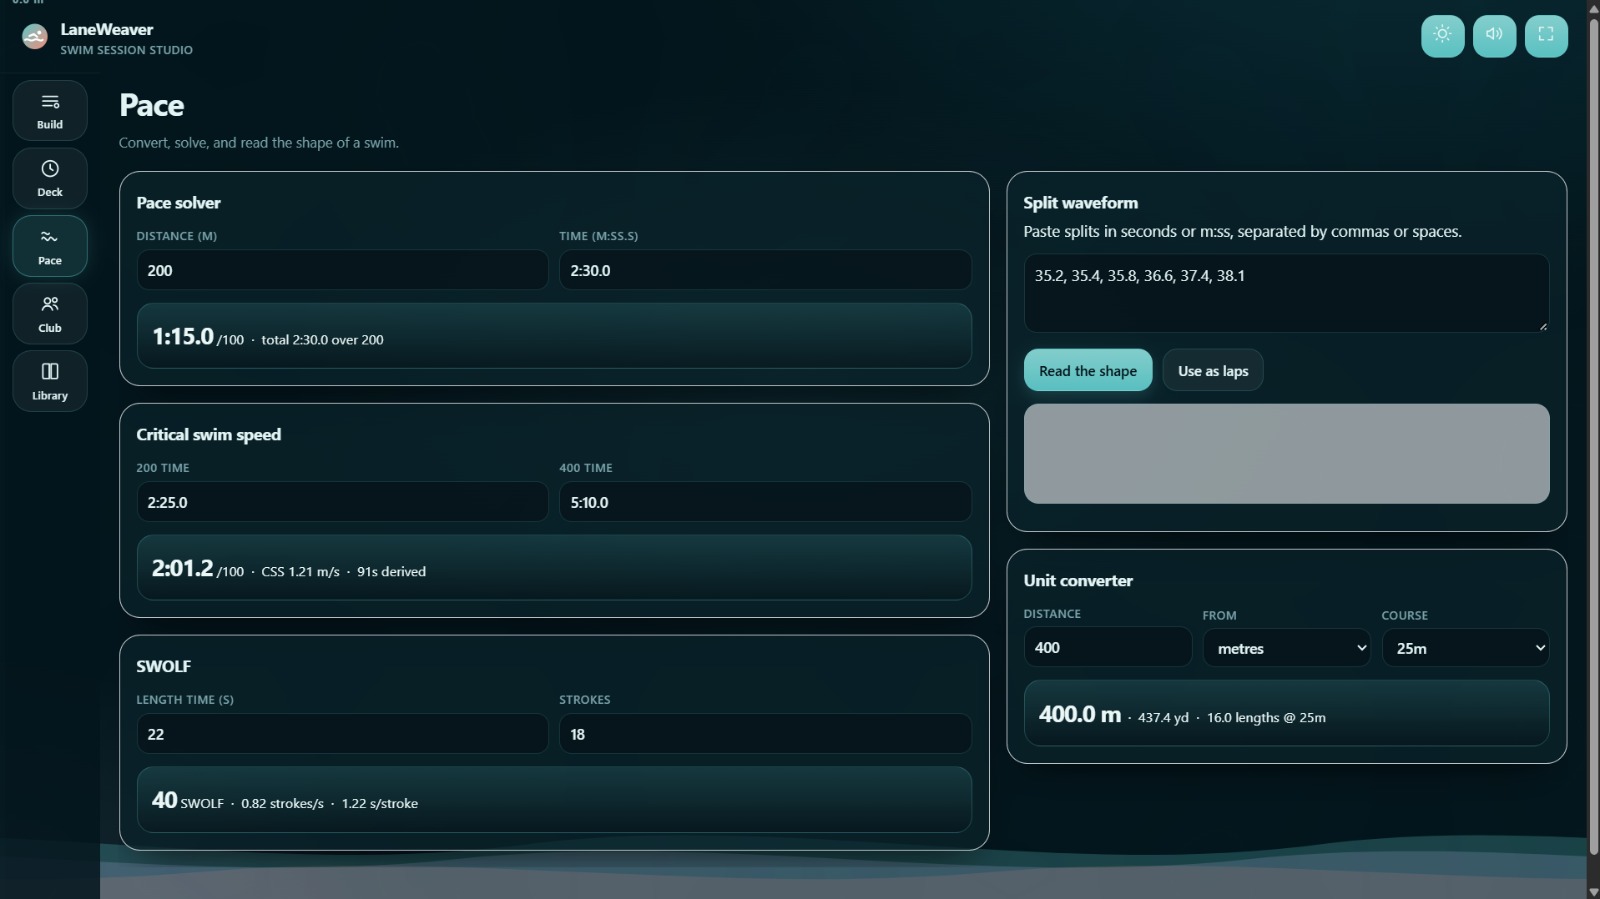
Task: Toggle sound with speaker icon
Action: pos(1494,35)
